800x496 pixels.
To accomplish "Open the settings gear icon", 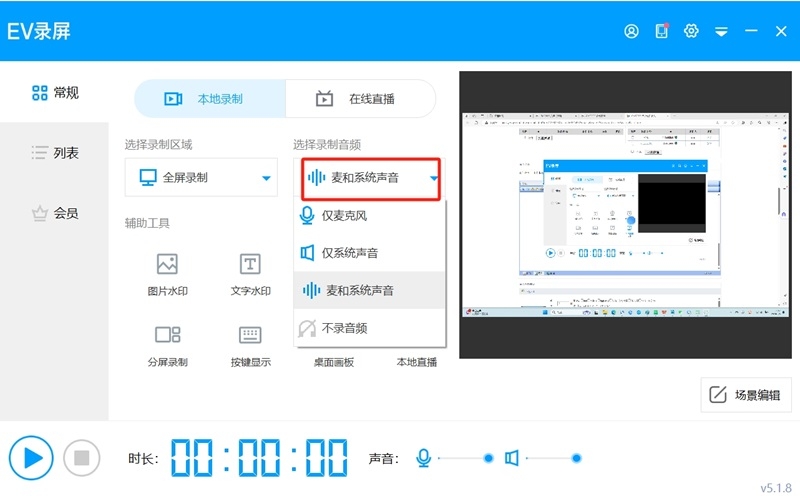I will tap(691, 31).
